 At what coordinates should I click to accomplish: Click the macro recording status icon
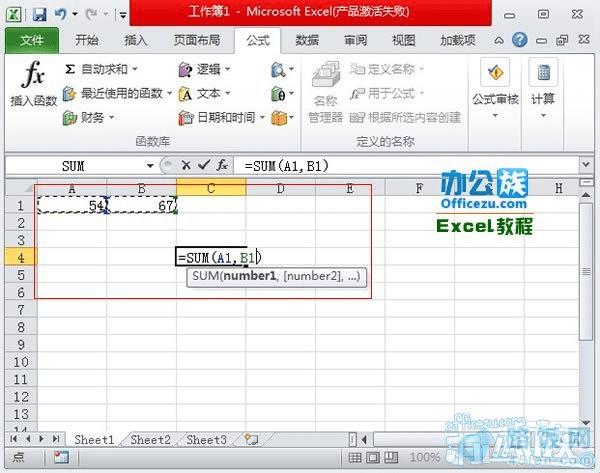click(x=61, y=457)
